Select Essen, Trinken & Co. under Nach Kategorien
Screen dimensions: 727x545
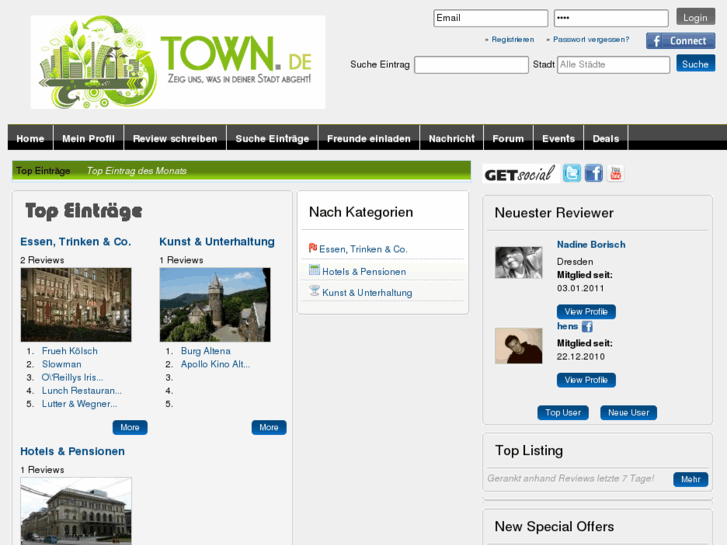click(x=363, y=249)
